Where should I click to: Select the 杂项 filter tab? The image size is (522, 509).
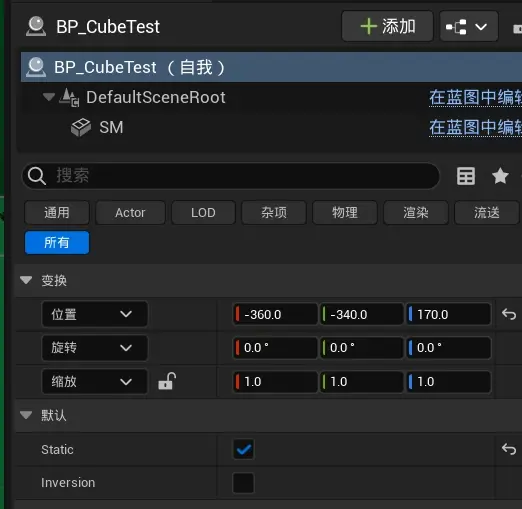coord(274,212)
